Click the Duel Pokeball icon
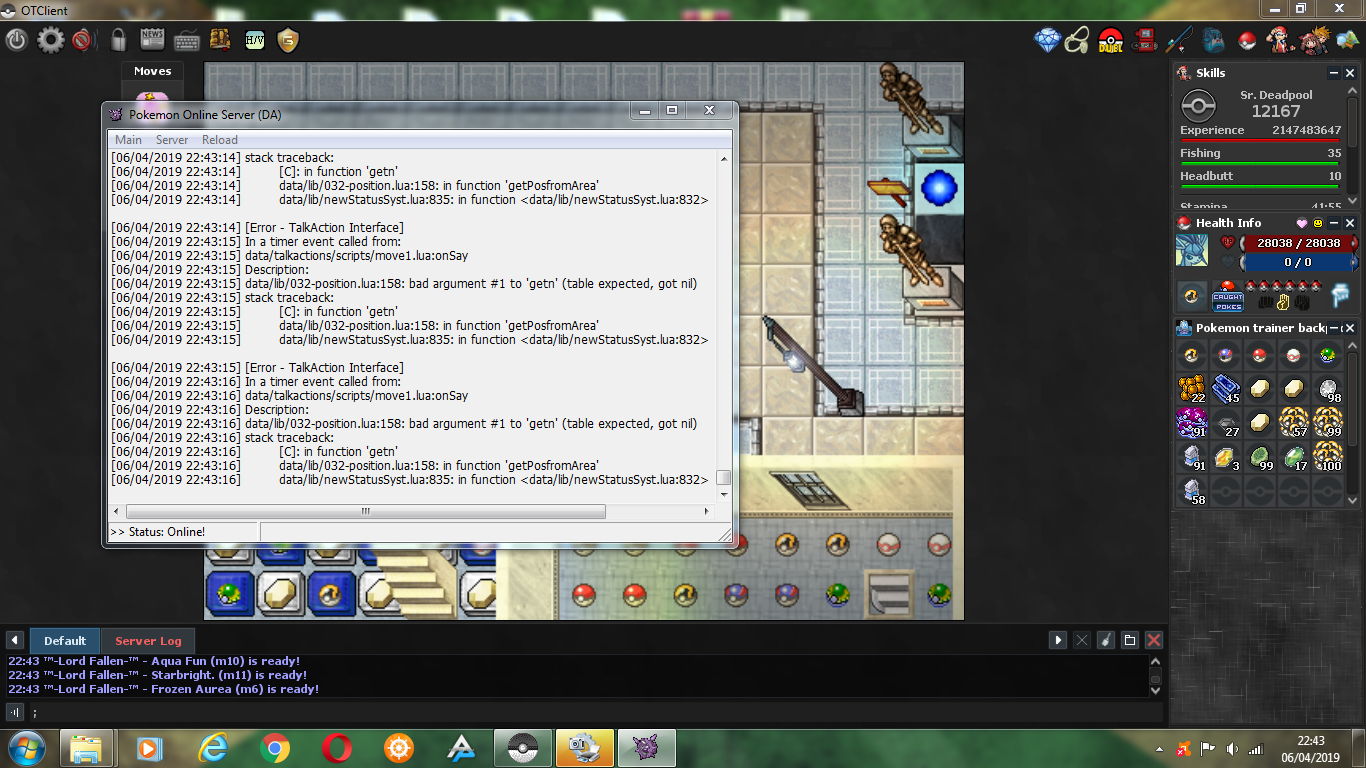Image resolution: width=1366 pixels, height=768 pixels. [x=1111, y=40]
